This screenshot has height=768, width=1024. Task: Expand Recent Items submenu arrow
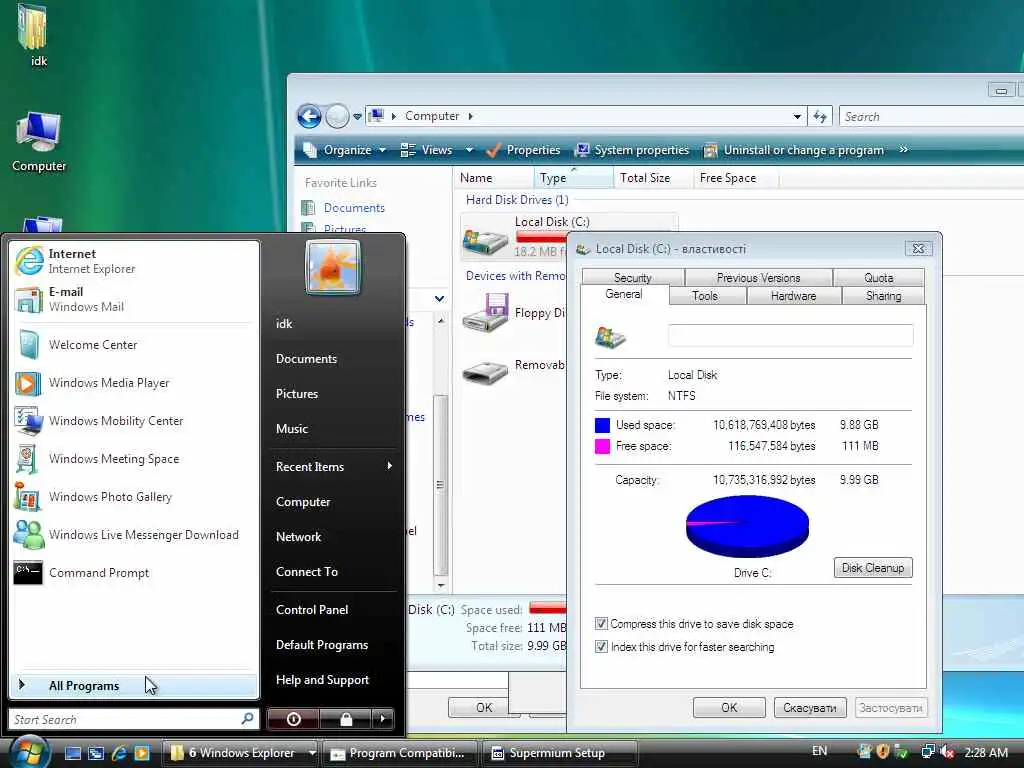390,466
